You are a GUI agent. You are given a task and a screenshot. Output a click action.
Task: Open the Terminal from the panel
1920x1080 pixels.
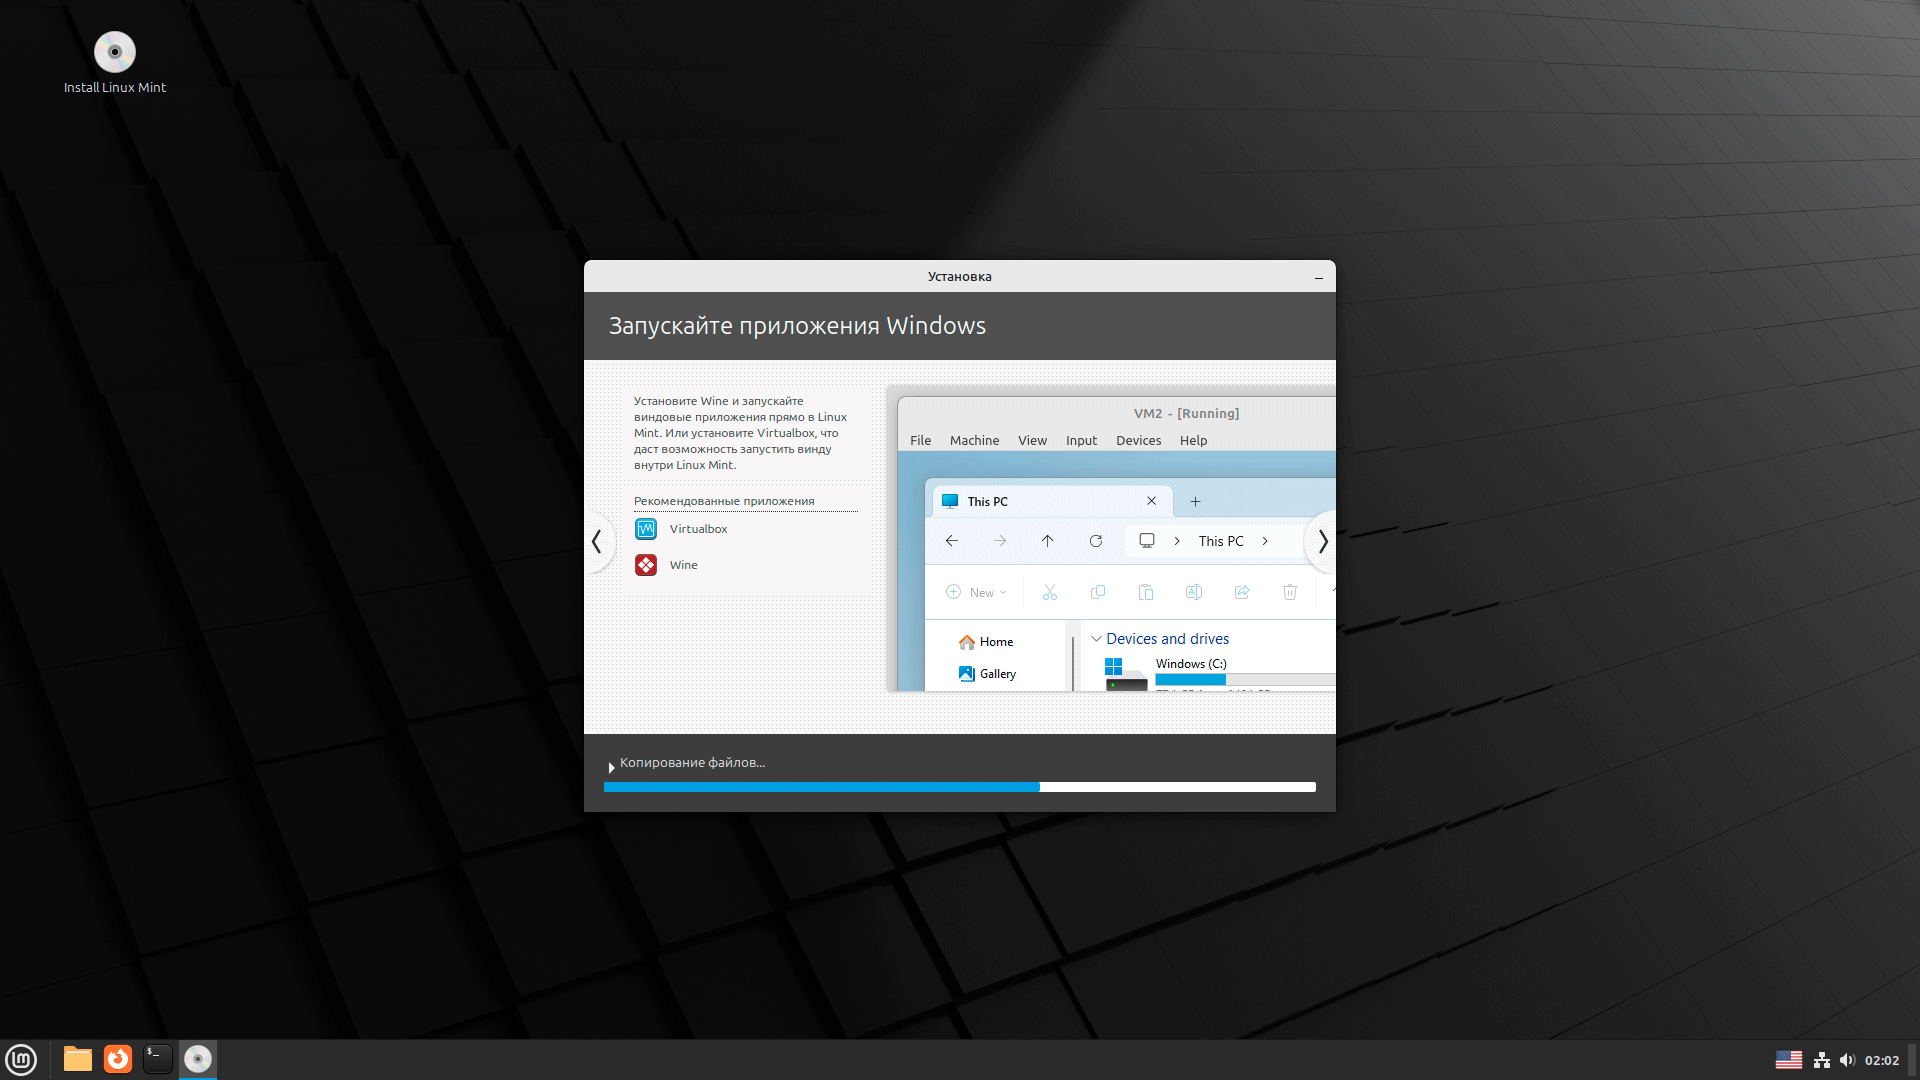click(x=157, y=1059)
